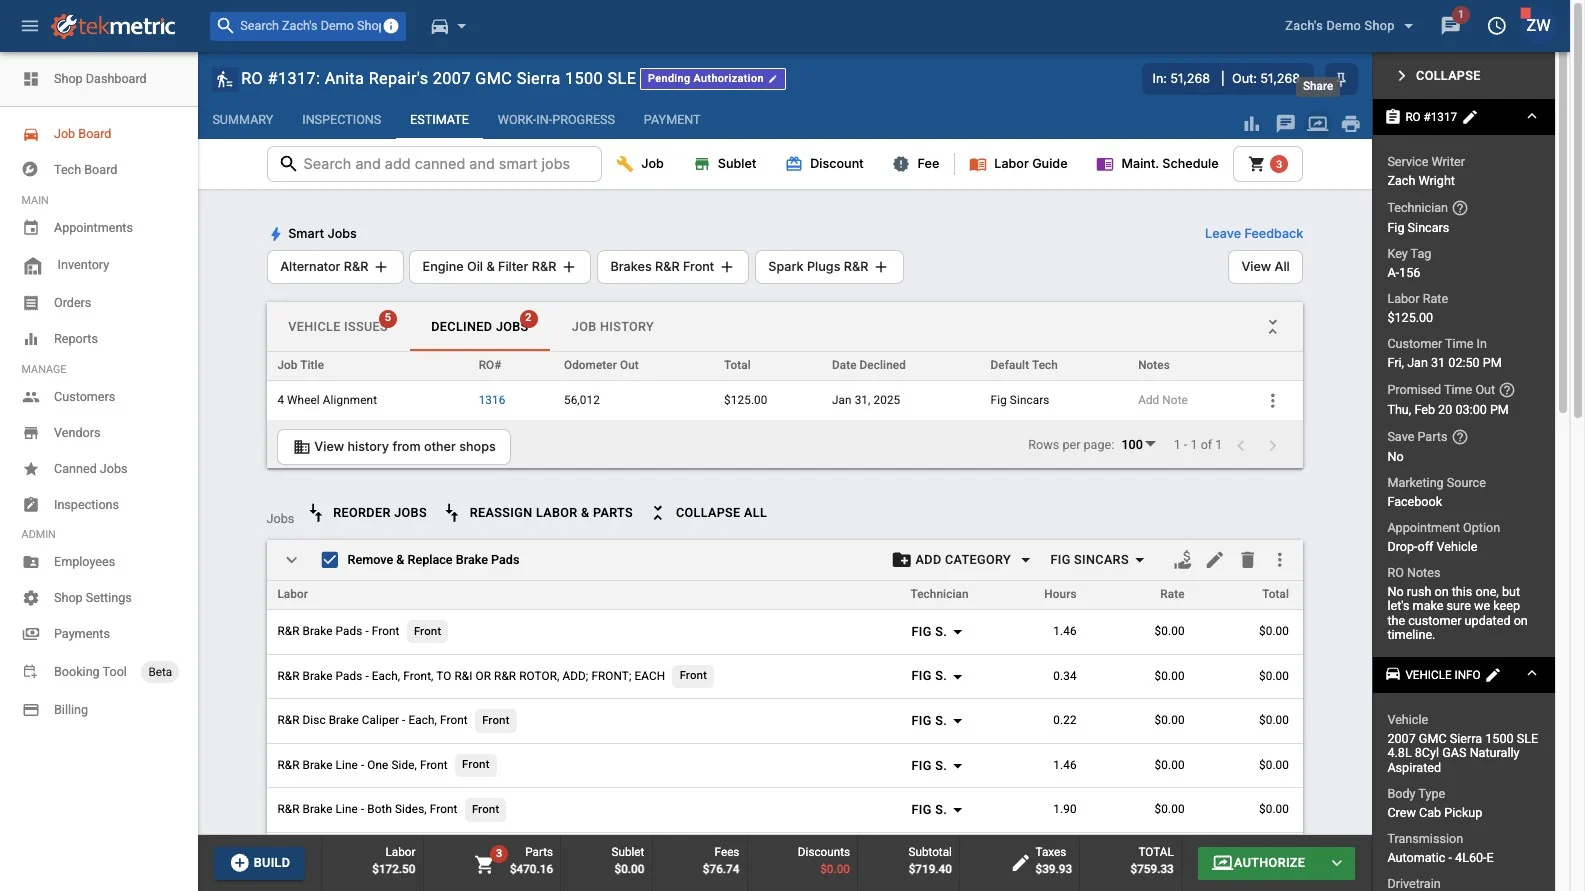Edit taxes pencil icon in totals bar

(x=1019, y=863)
